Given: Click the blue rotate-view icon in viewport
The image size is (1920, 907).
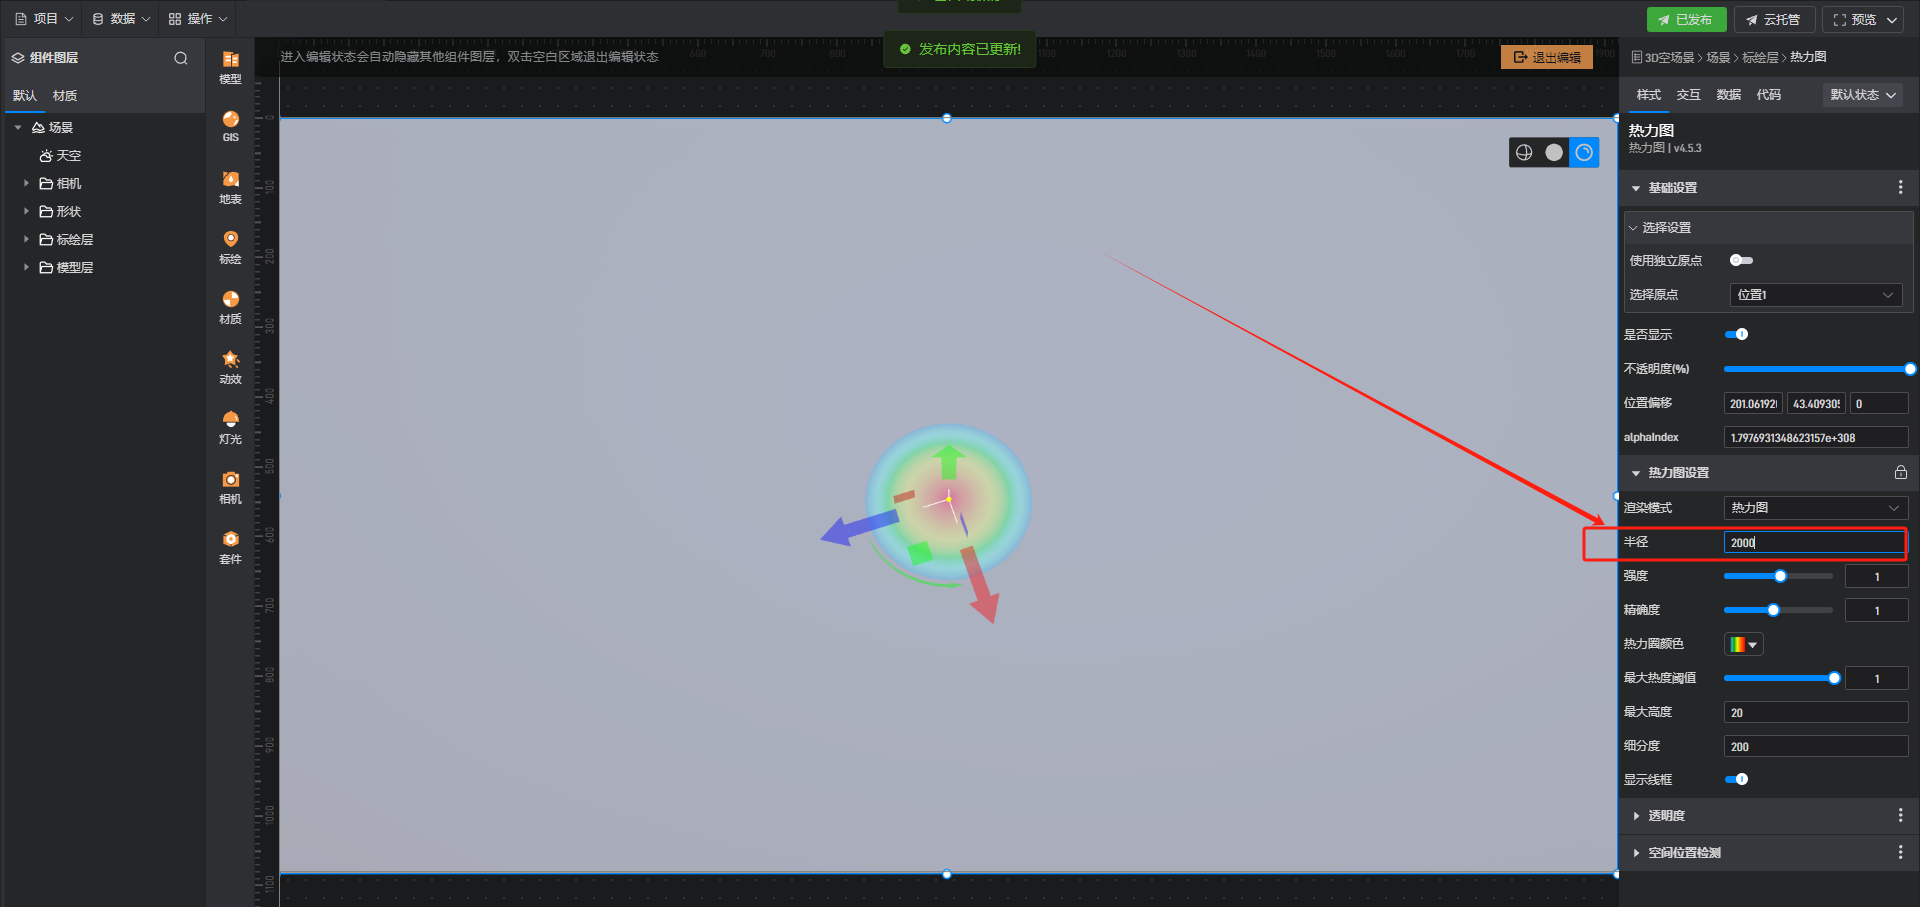Looking at the screenshot, I should point(1584,152).
